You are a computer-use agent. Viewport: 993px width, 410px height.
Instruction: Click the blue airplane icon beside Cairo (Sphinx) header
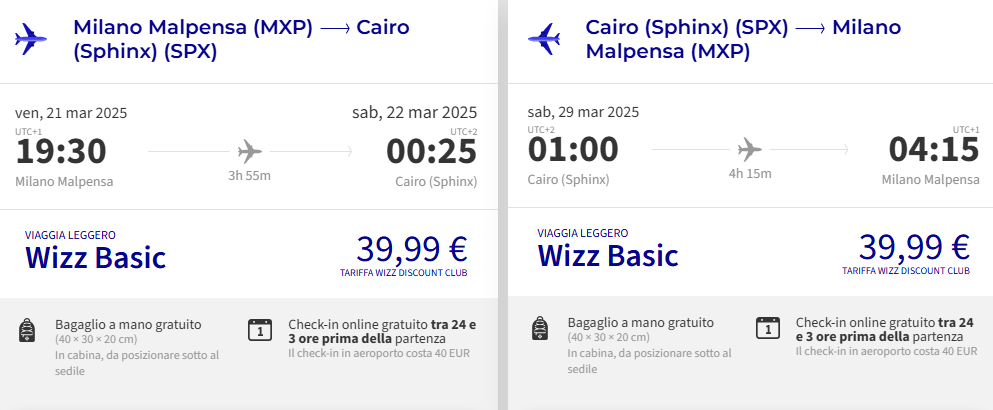pyautogui.click(x=543, y=39)
